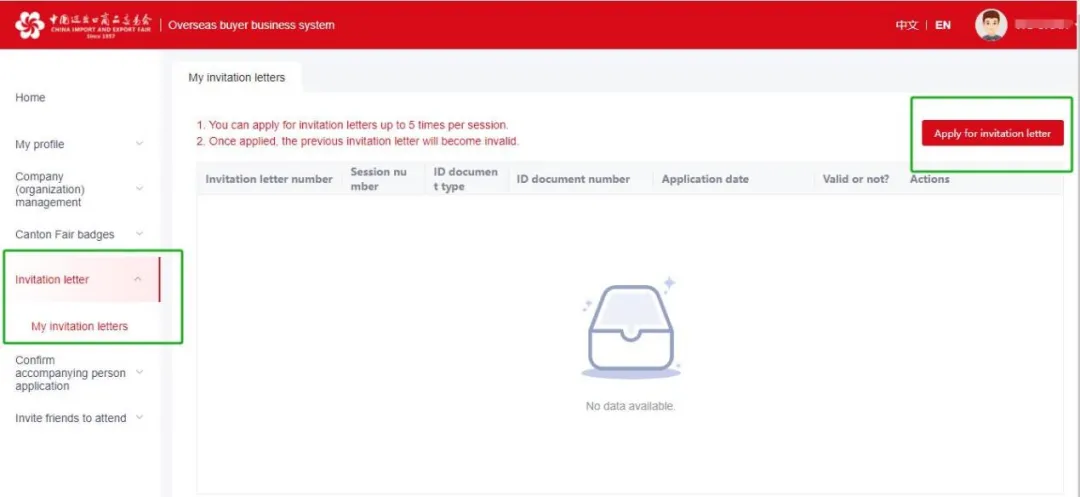The width and height of the screenshot is (1080, 497).
Task: Expand Company (organization) management chevron
Action: pyautogui.click(x=139, y=189)
